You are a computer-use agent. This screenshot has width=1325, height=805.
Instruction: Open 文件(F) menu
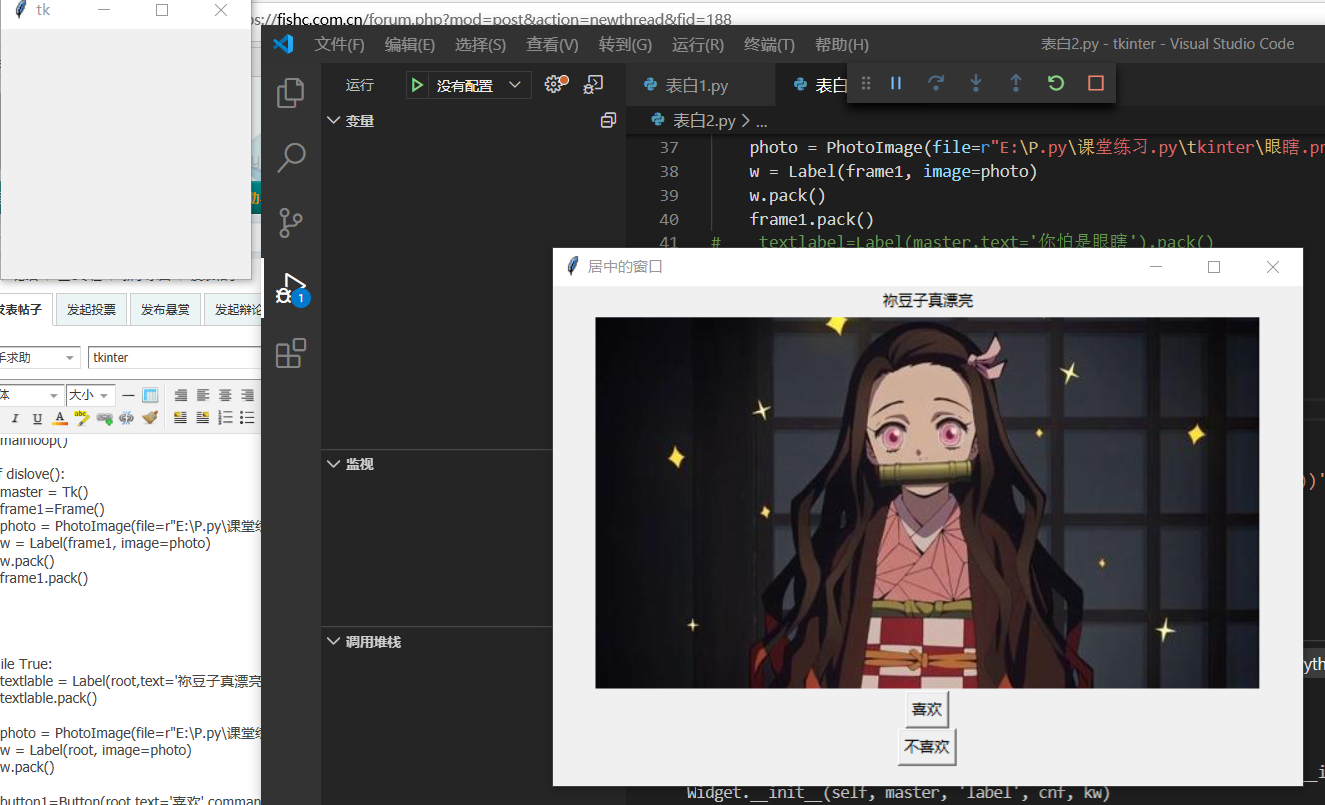coord(340,45)
